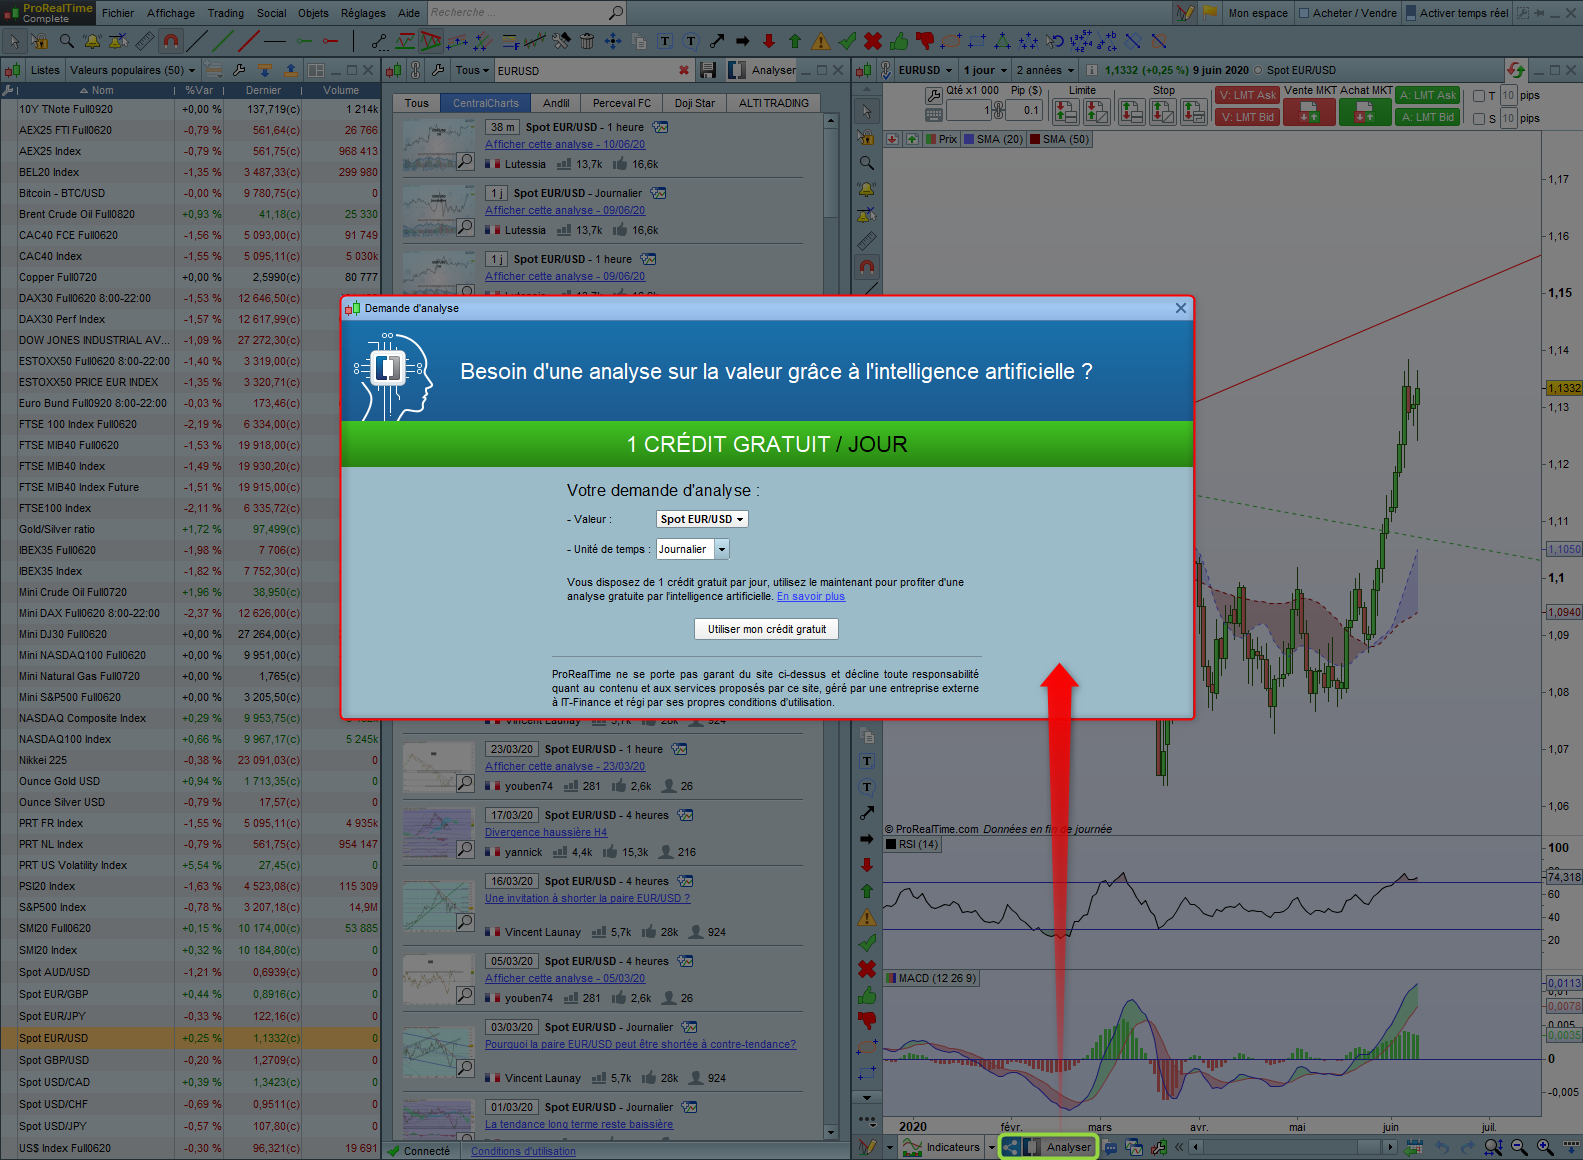Click the Recherche search field
Image resolution: width=1583 pixels, height=1160 pixels.
[517, 13]
